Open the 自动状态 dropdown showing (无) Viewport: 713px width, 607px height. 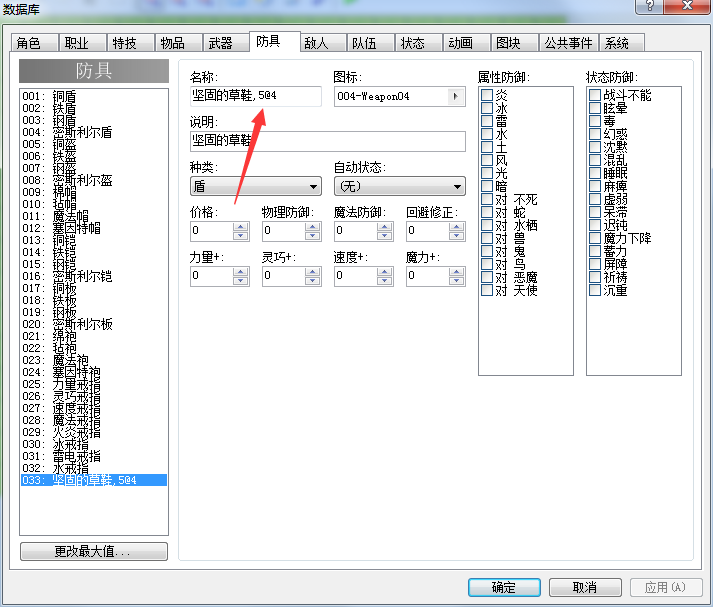point(400,186)
